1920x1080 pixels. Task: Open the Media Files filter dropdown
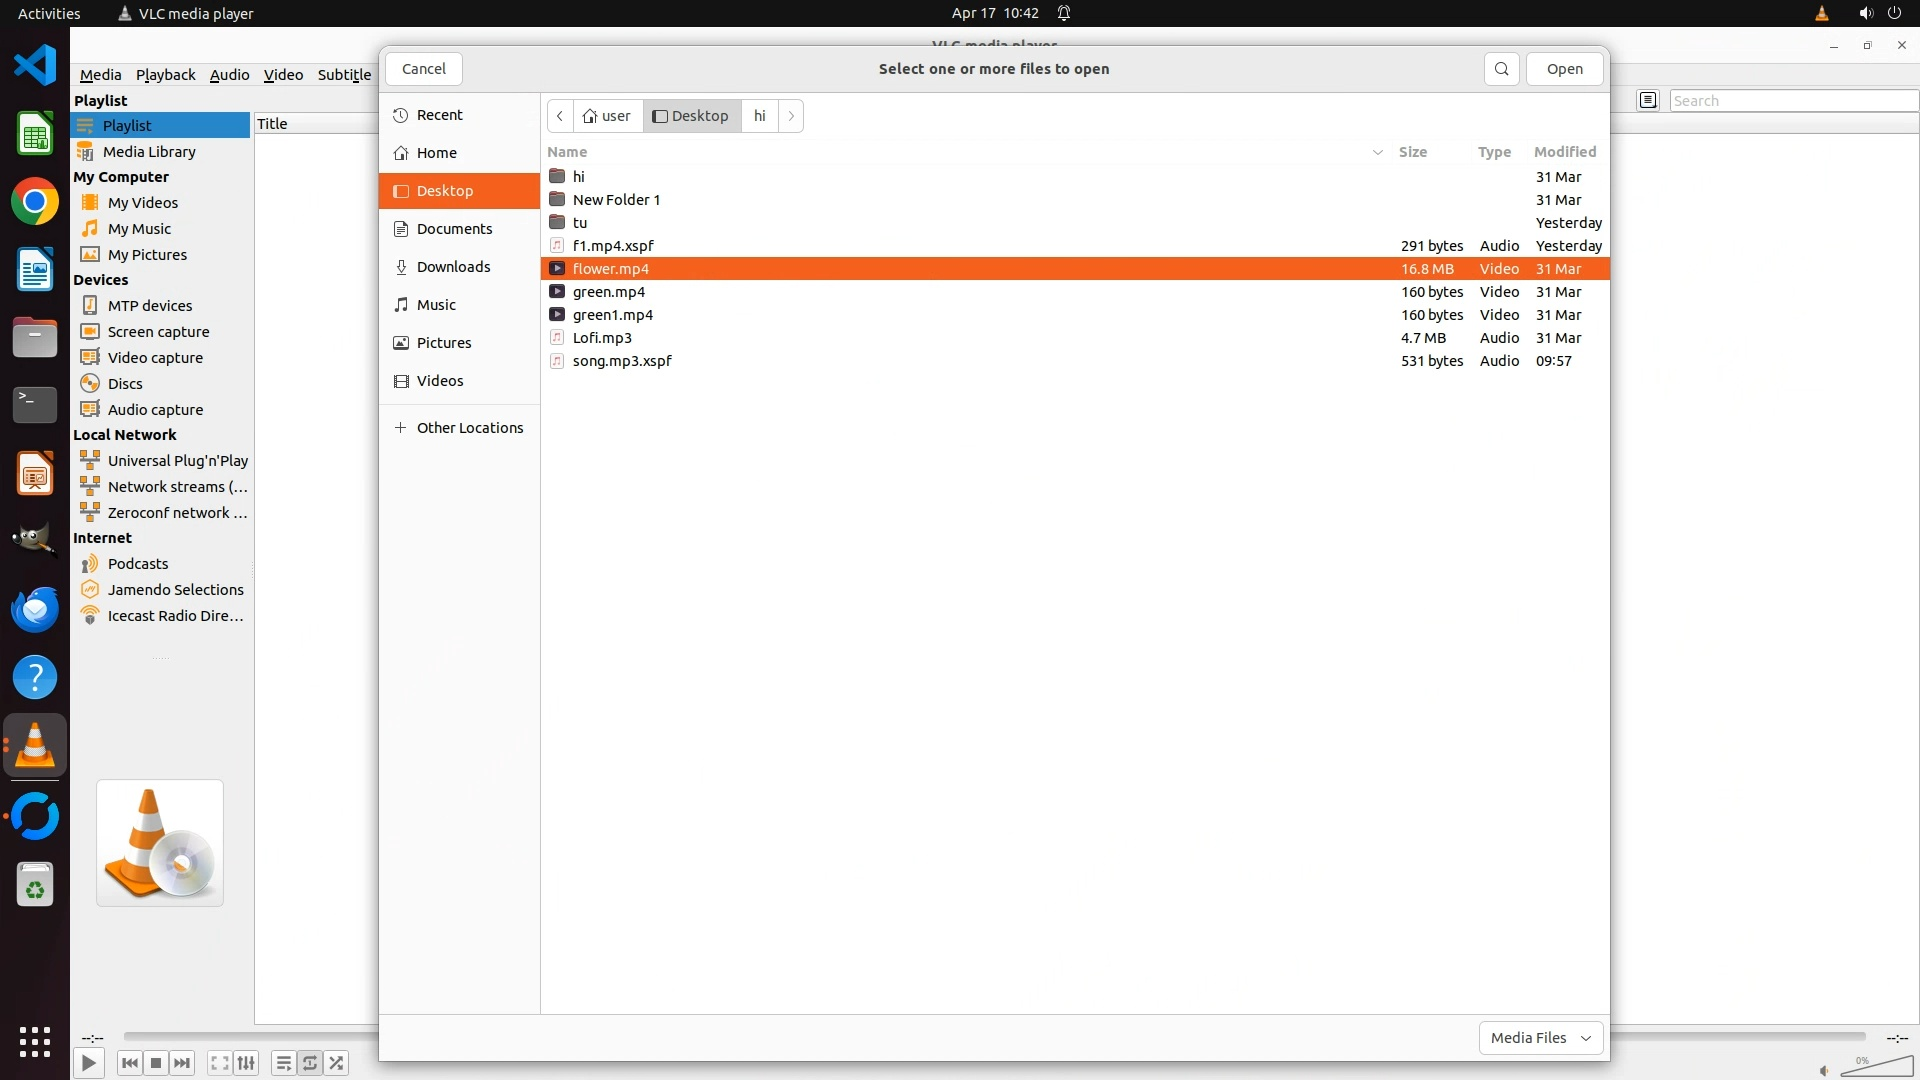[x=1540, y=1038]
